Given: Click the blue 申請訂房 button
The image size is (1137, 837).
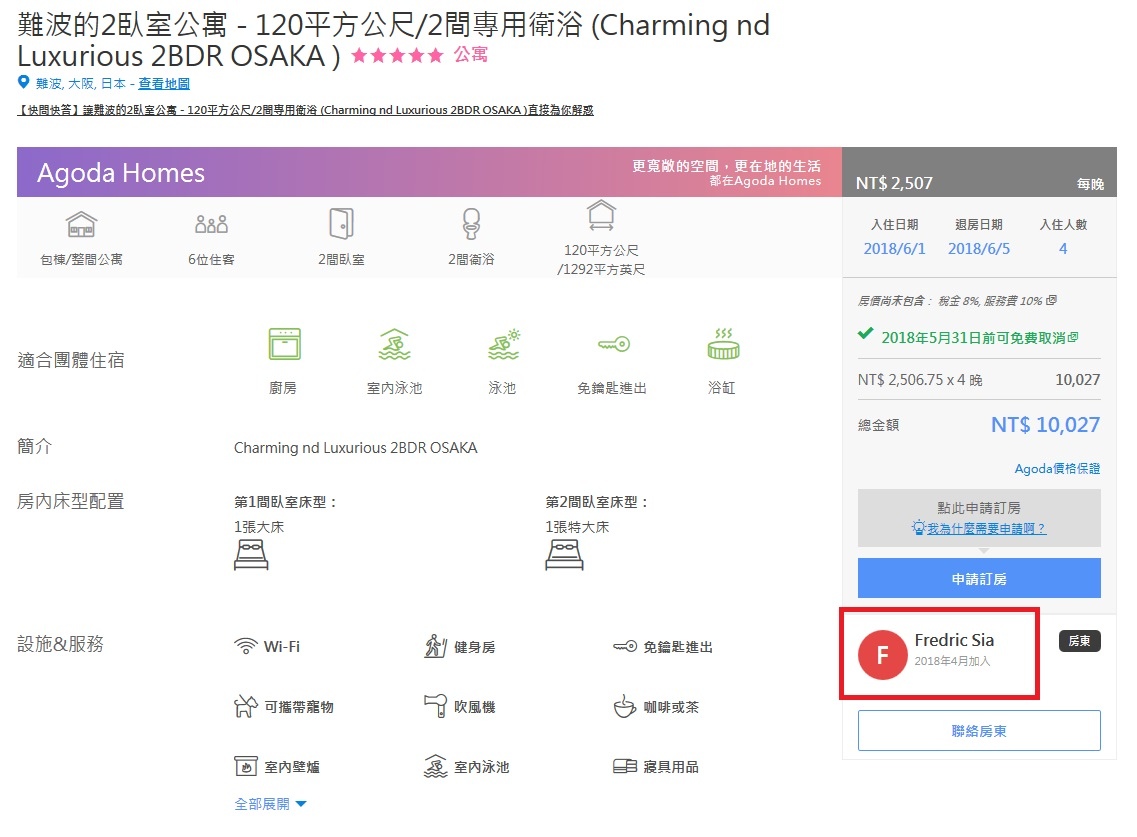Looking at the screenshot, I should coord(979,578).
